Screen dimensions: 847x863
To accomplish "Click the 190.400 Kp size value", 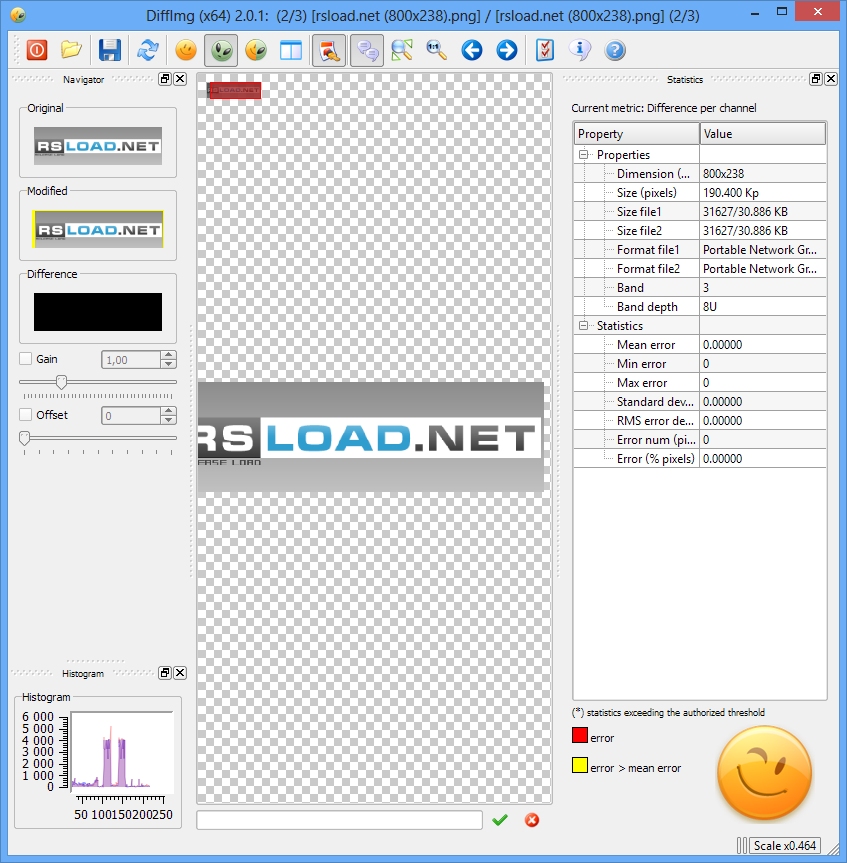I will (731, 193).
